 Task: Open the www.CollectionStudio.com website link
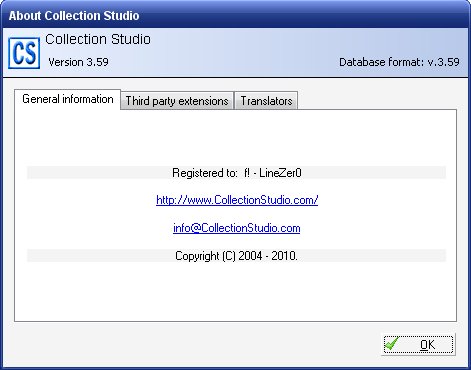(x=237, y=200)
